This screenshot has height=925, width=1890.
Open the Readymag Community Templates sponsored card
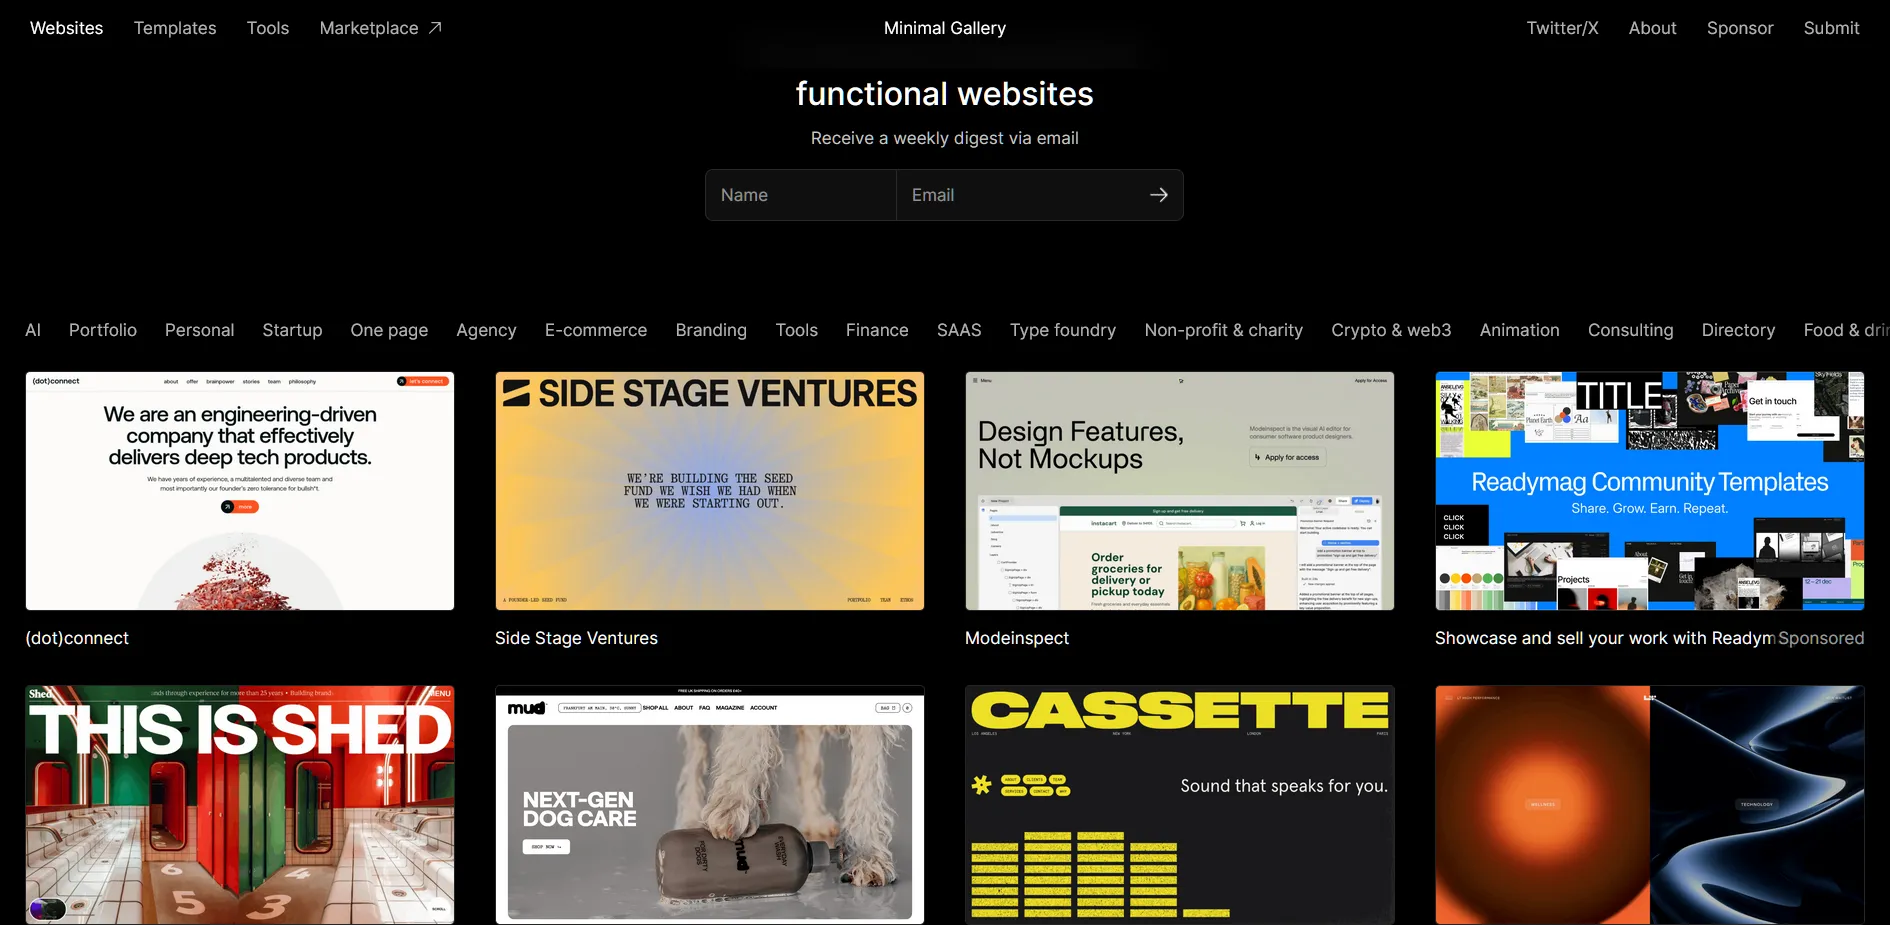pos(1650,491)
